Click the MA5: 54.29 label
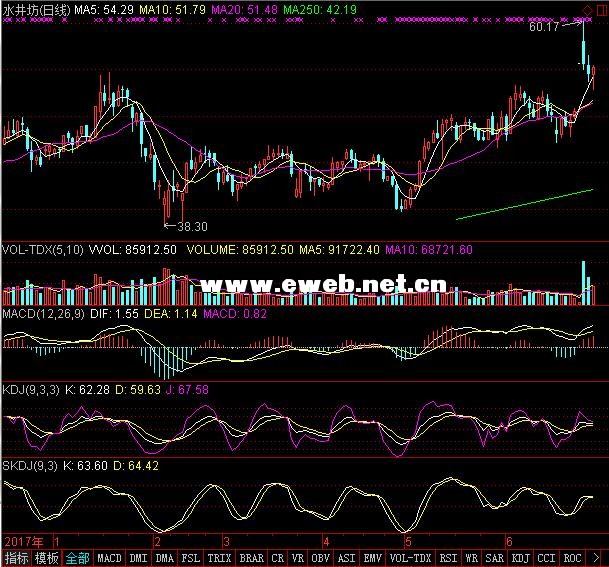The width and height of the screenshot is (609, 567). click(x=104, y=10)
